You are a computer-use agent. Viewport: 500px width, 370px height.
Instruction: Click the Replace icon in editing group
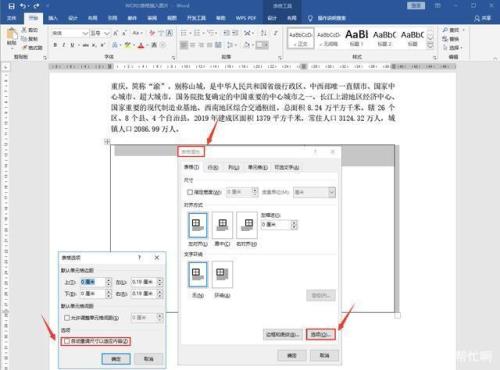point(445,39)
